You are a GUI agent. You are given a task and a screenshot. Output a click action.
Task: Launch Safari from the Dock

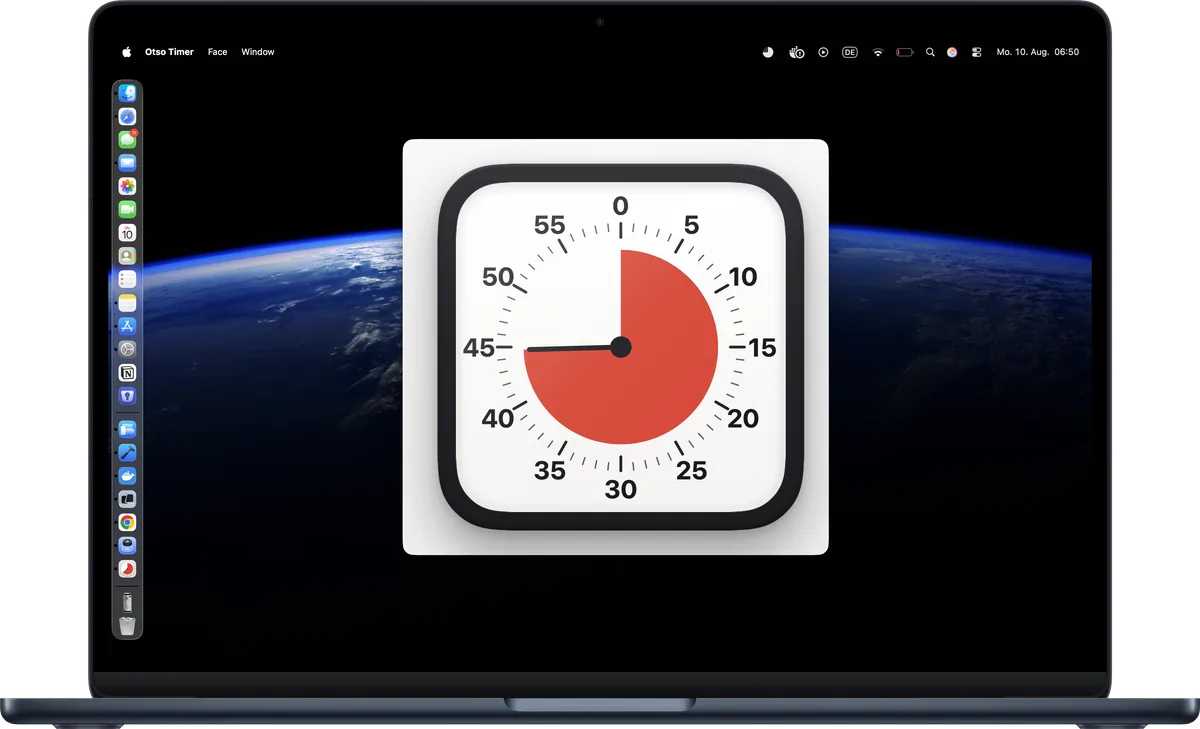click(x=127, y=116)
